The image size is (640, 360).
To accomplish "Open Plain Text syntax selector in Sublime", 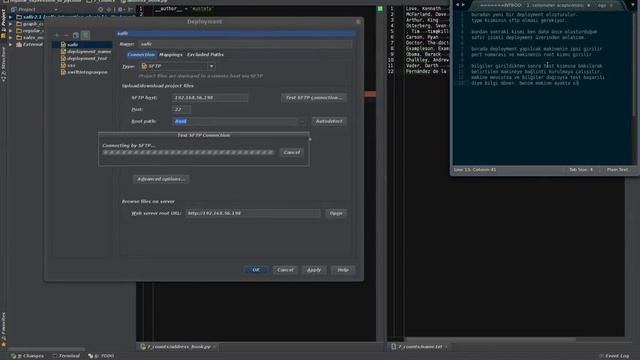I will tap(617, 170).
